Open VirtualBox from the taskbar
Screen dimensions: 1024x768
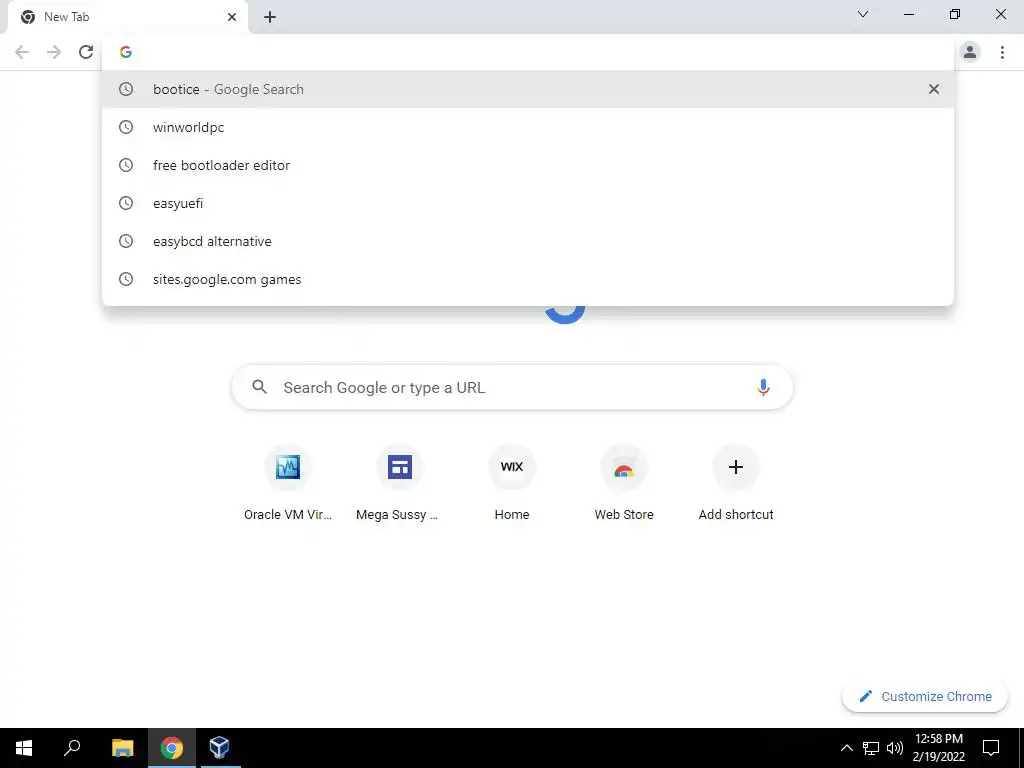point(219,748)
